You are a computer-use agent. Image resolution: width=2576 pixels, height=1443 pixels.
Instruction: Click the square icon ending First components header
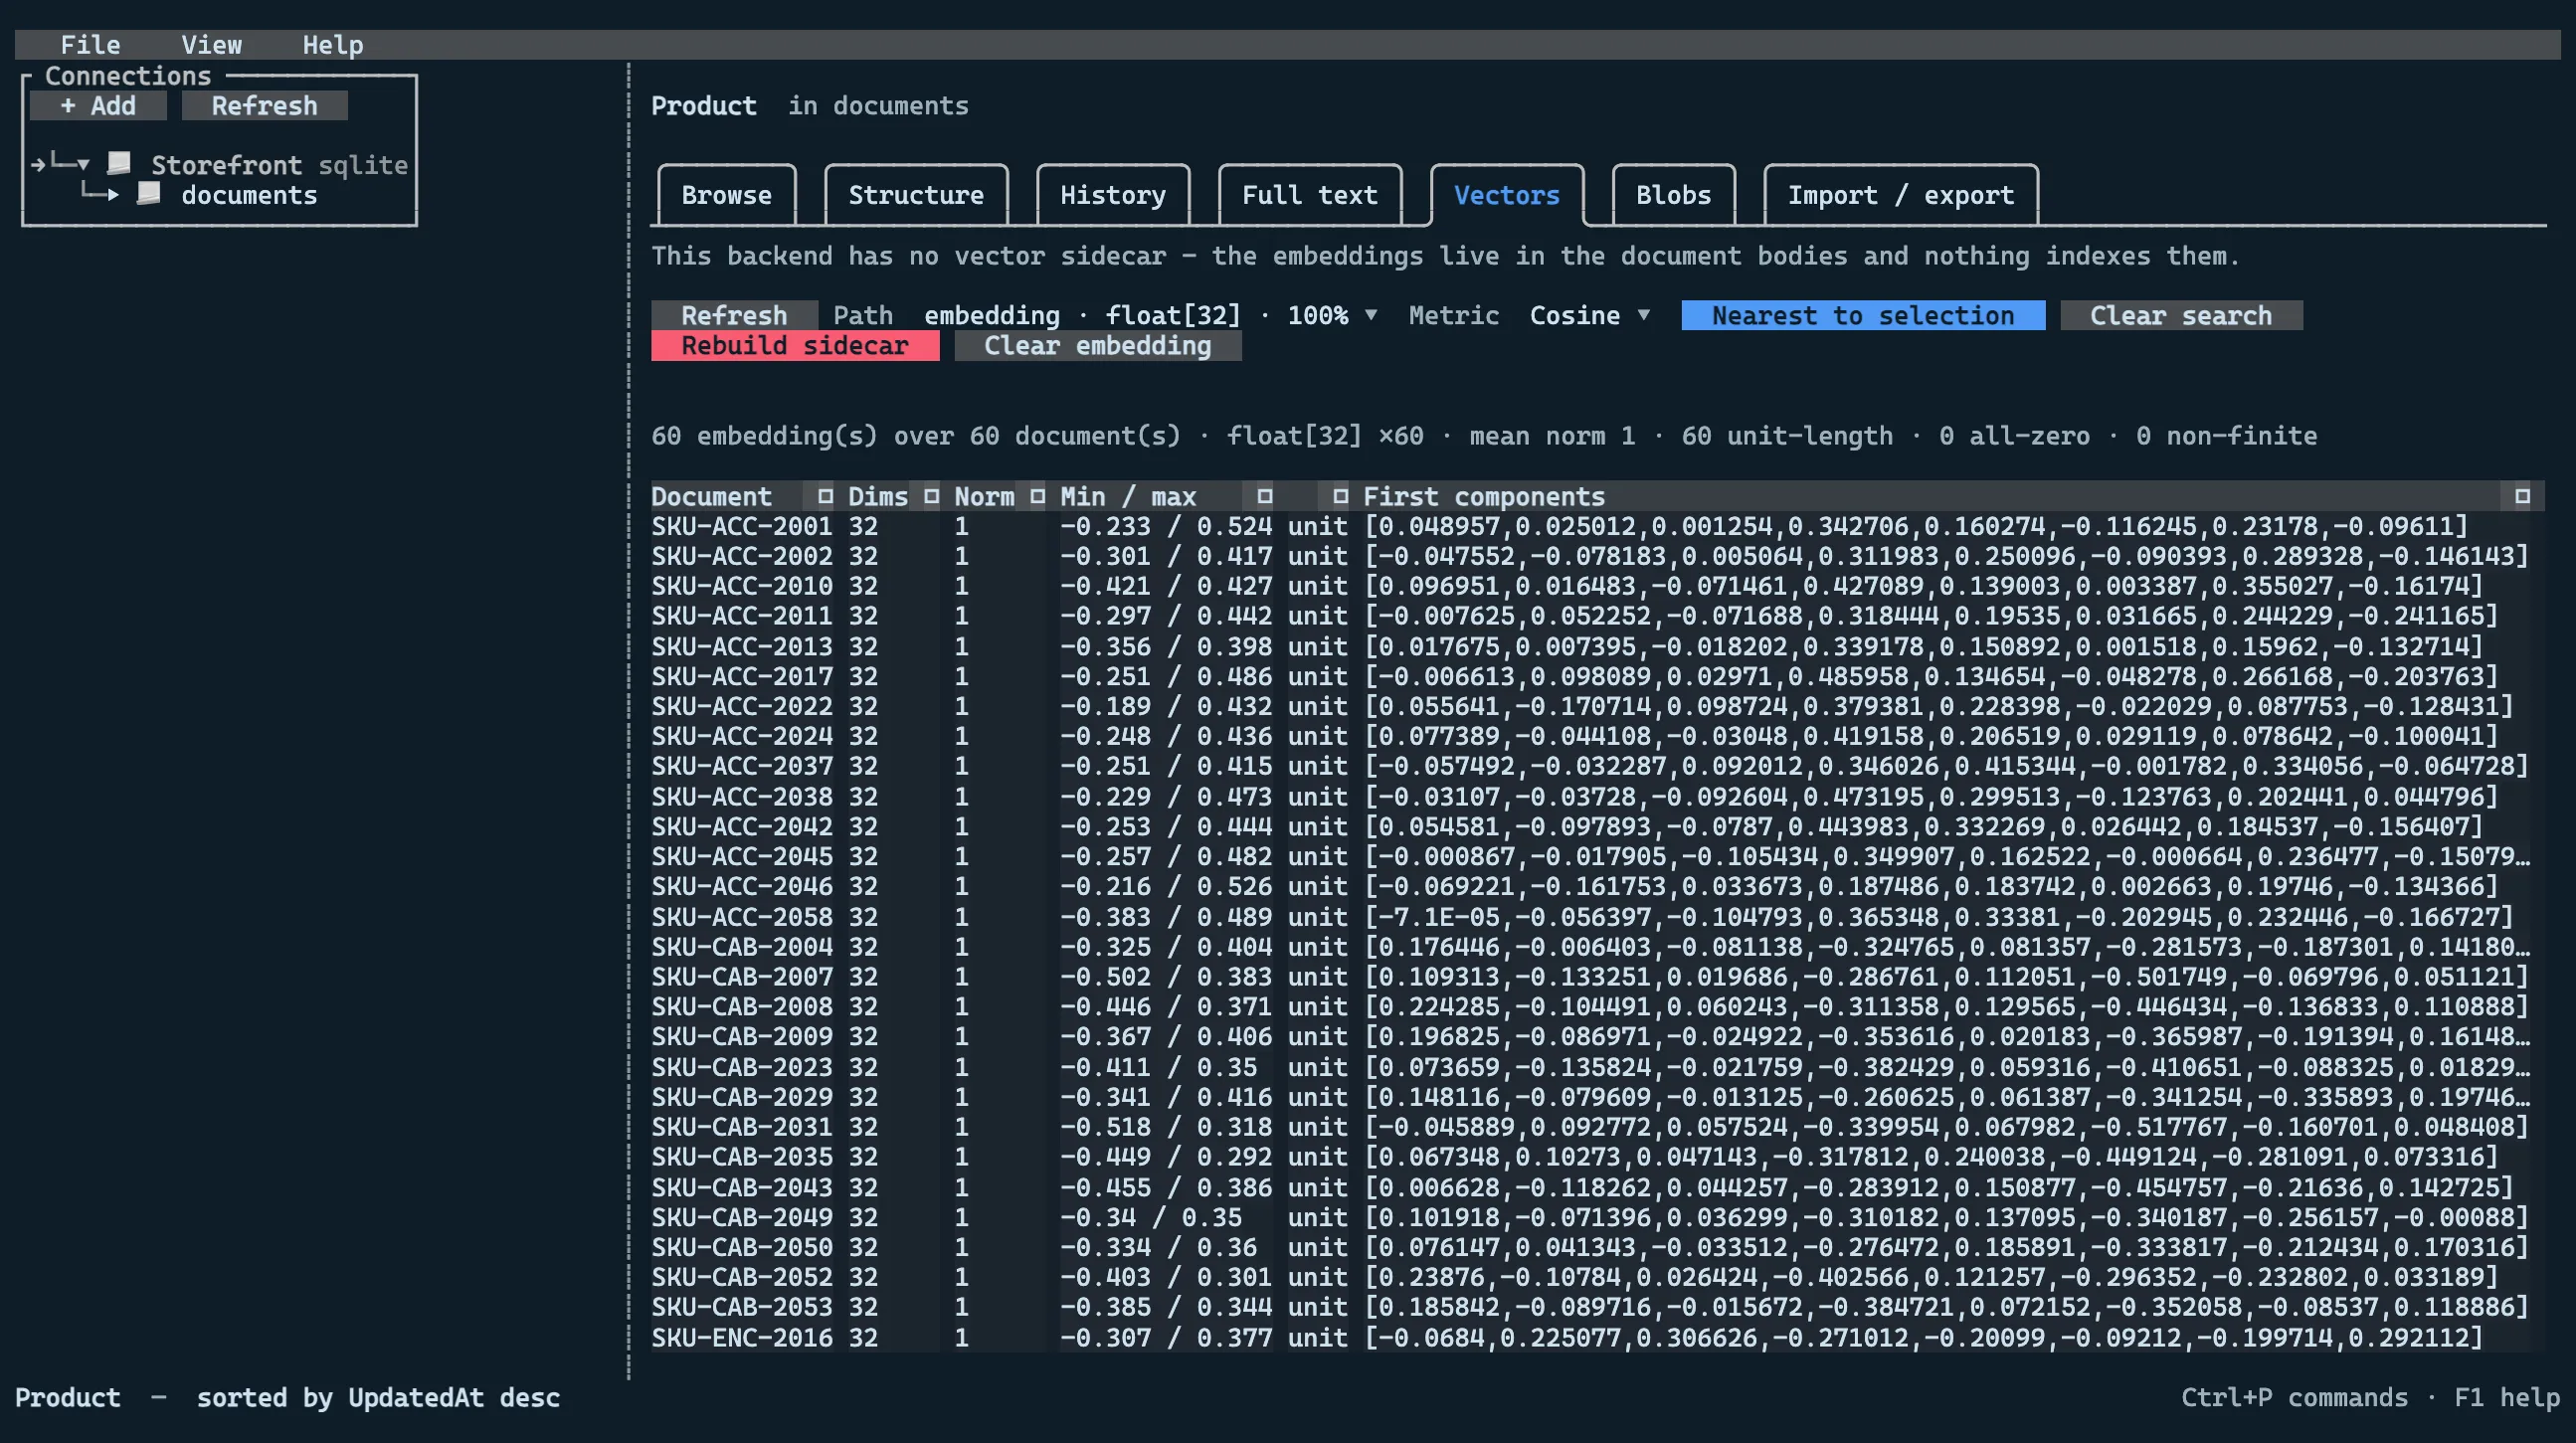pyautogui.click(x=2522, y=496)
